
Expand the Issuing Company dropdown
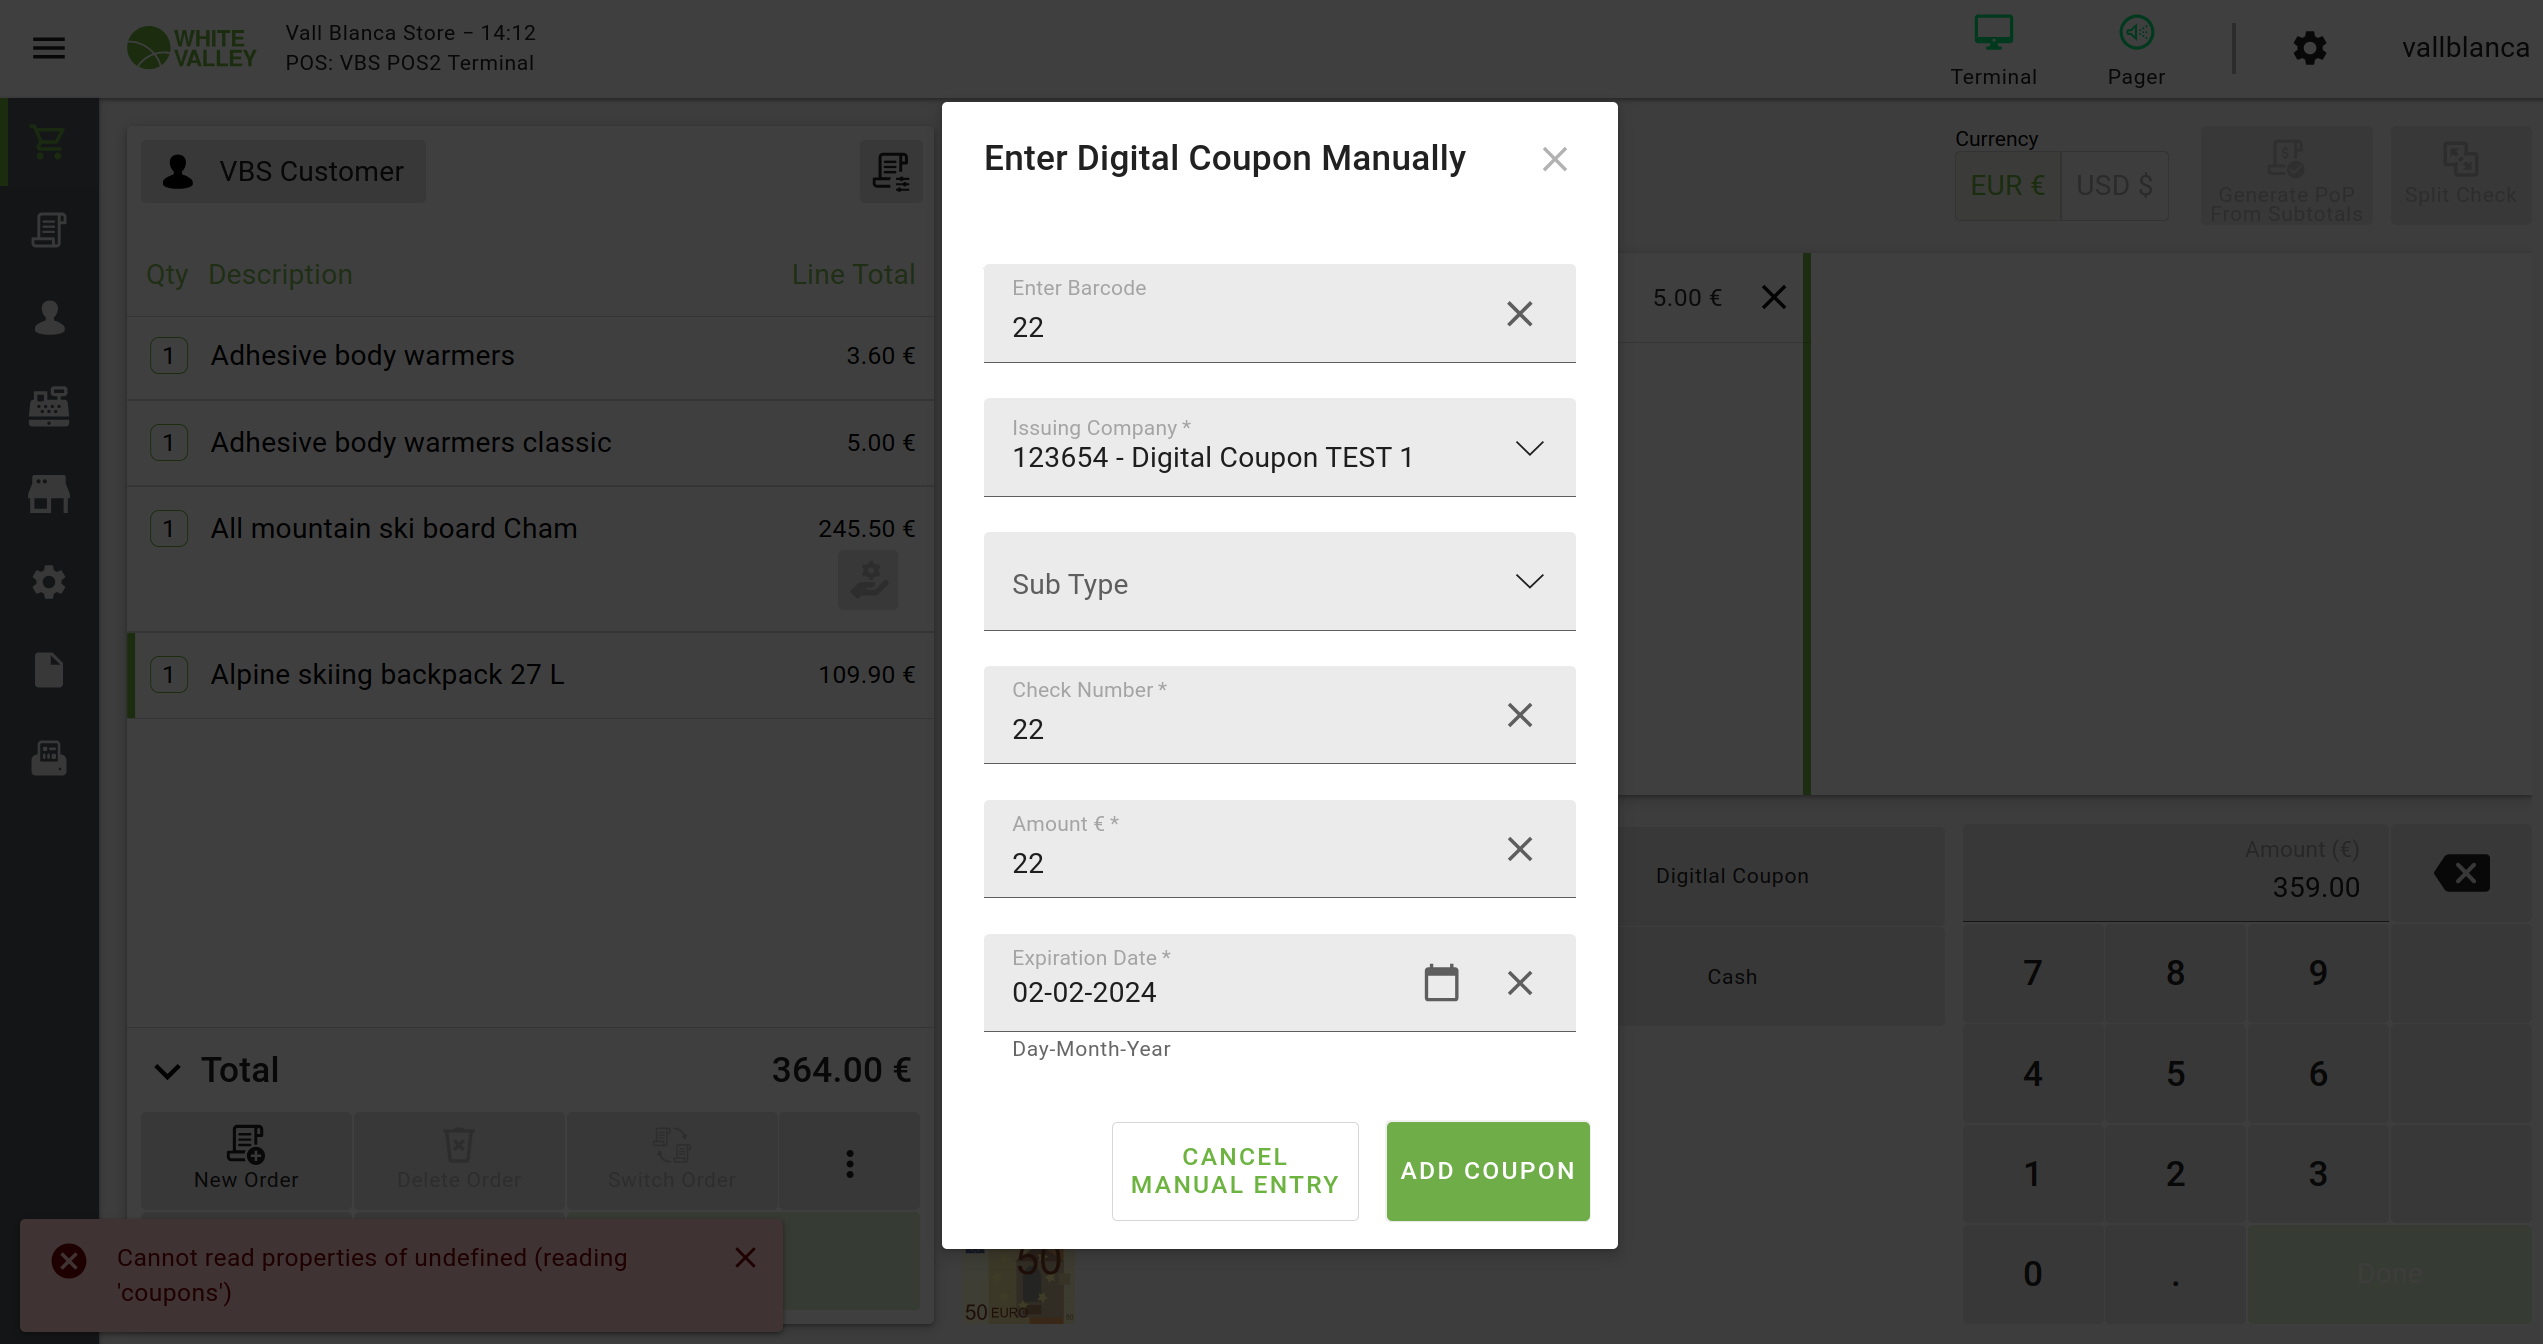[1529, 448]
